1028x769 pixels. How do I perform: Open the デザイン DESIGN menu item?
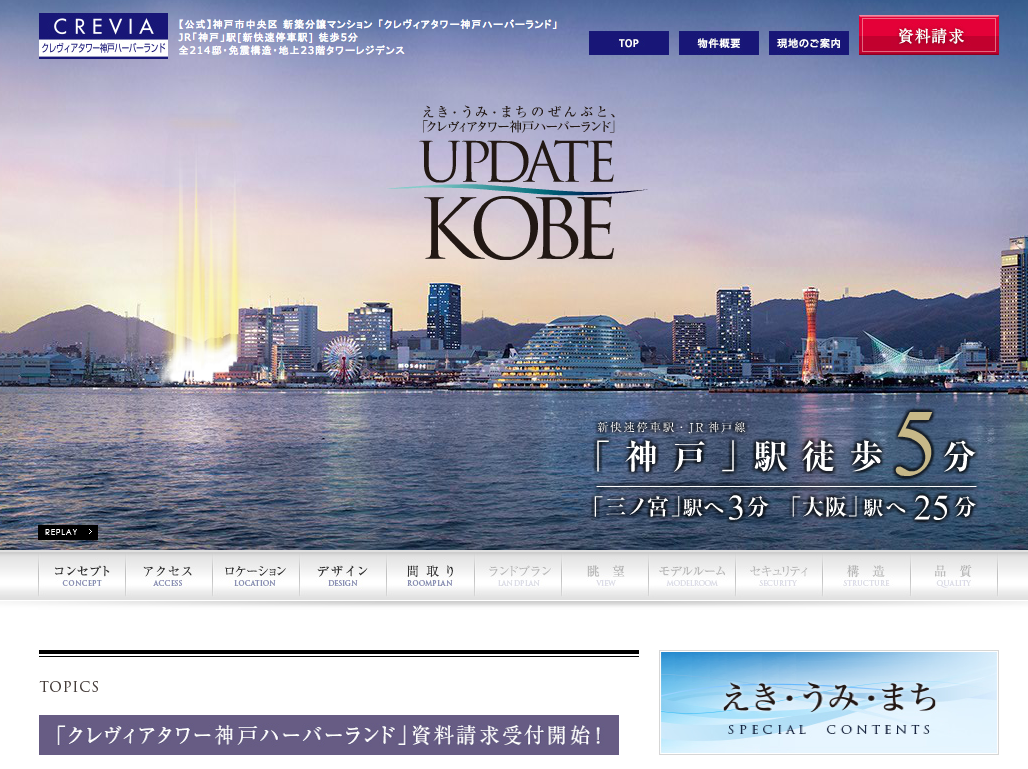click(x=342, y=576)
